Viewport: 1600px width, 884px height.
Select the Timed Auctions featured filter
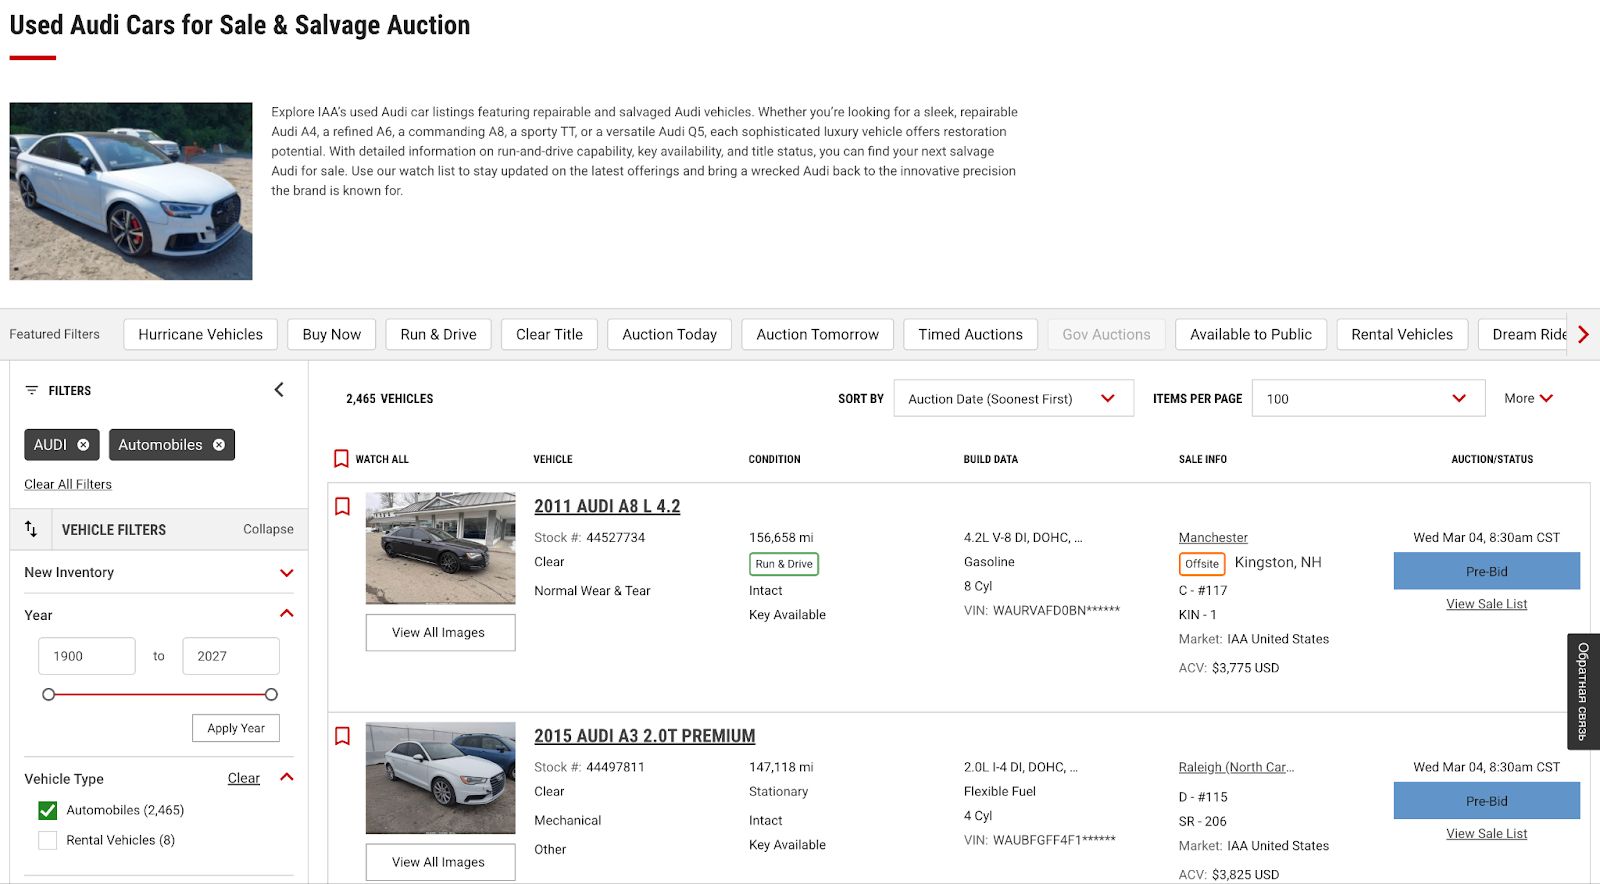pos(970,334)
